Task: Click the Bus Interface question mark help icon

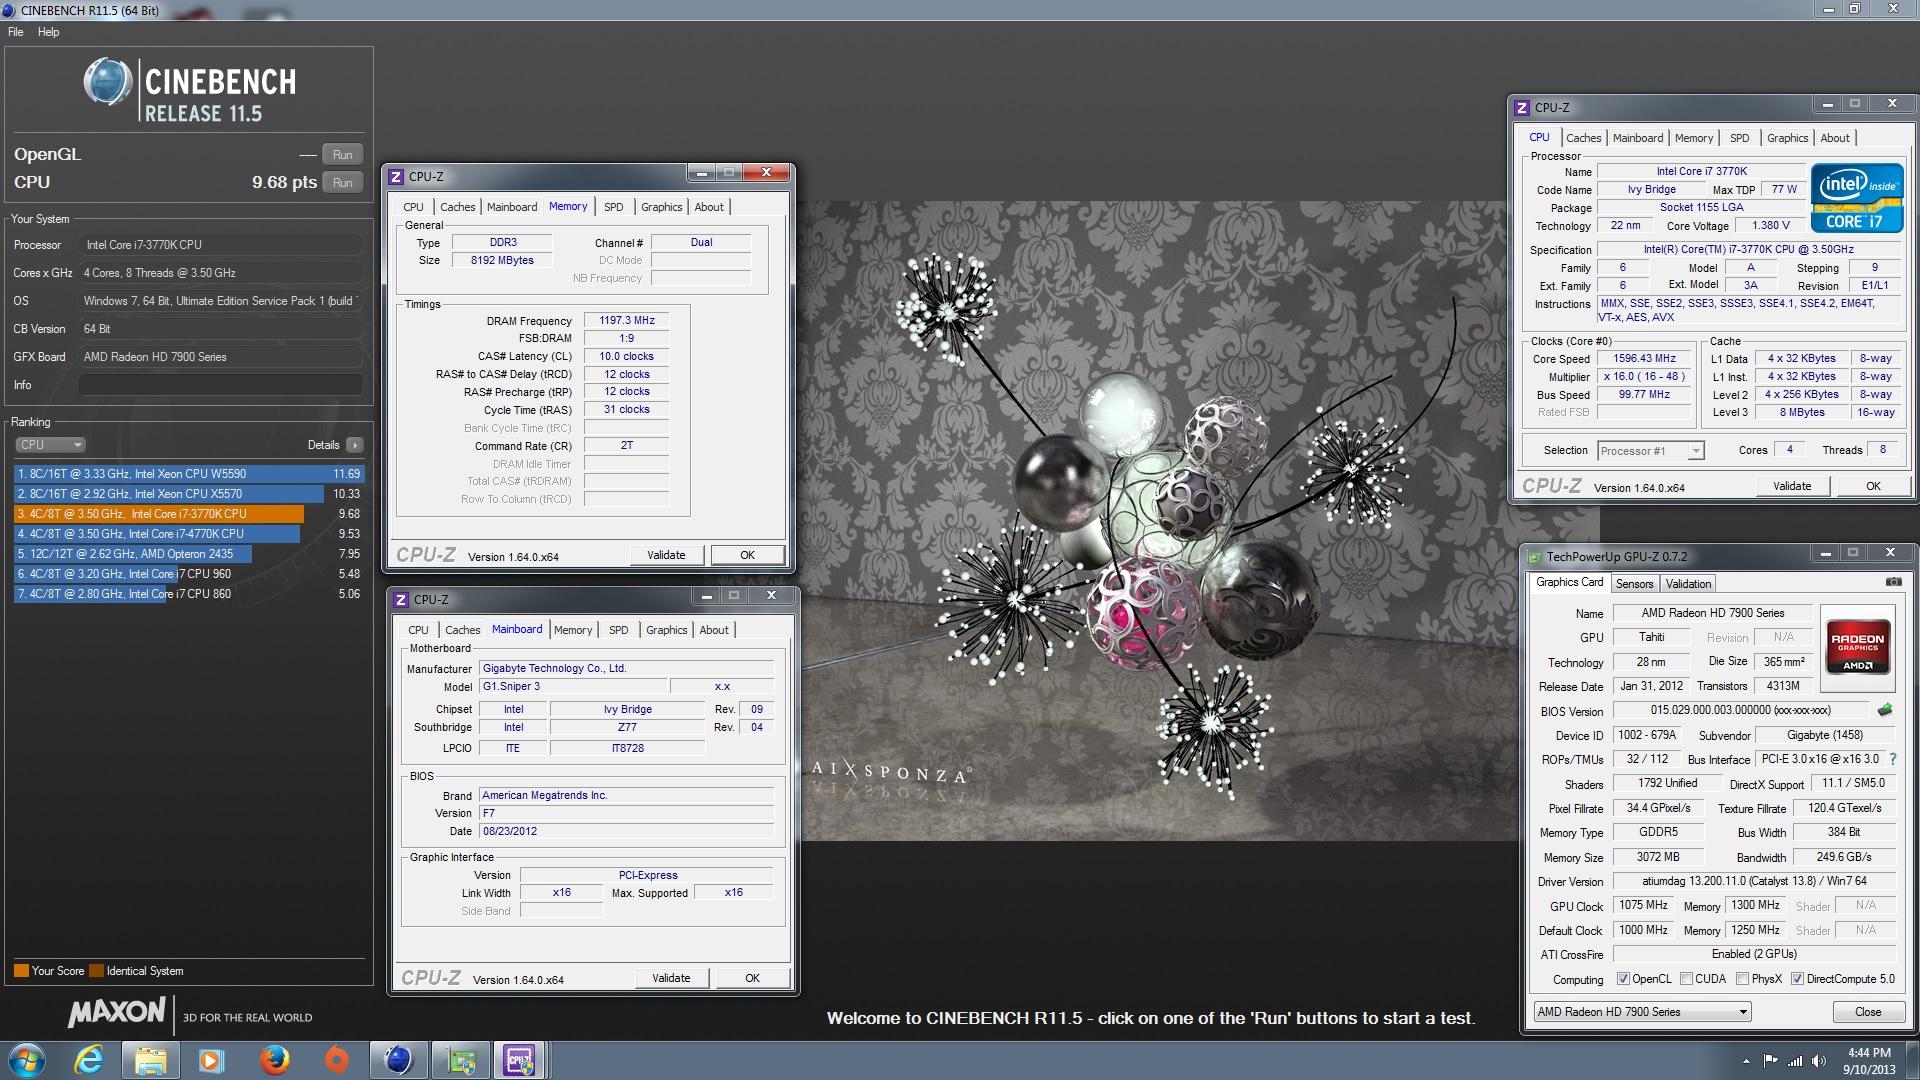Action: (1893, 759)
